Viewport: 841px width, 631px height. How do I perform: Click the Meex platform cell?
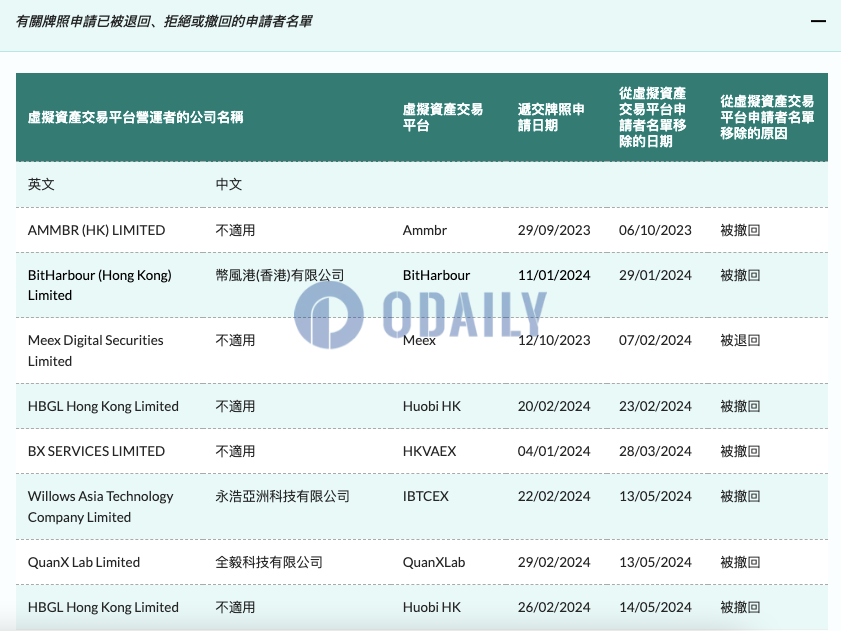(419, 340)
